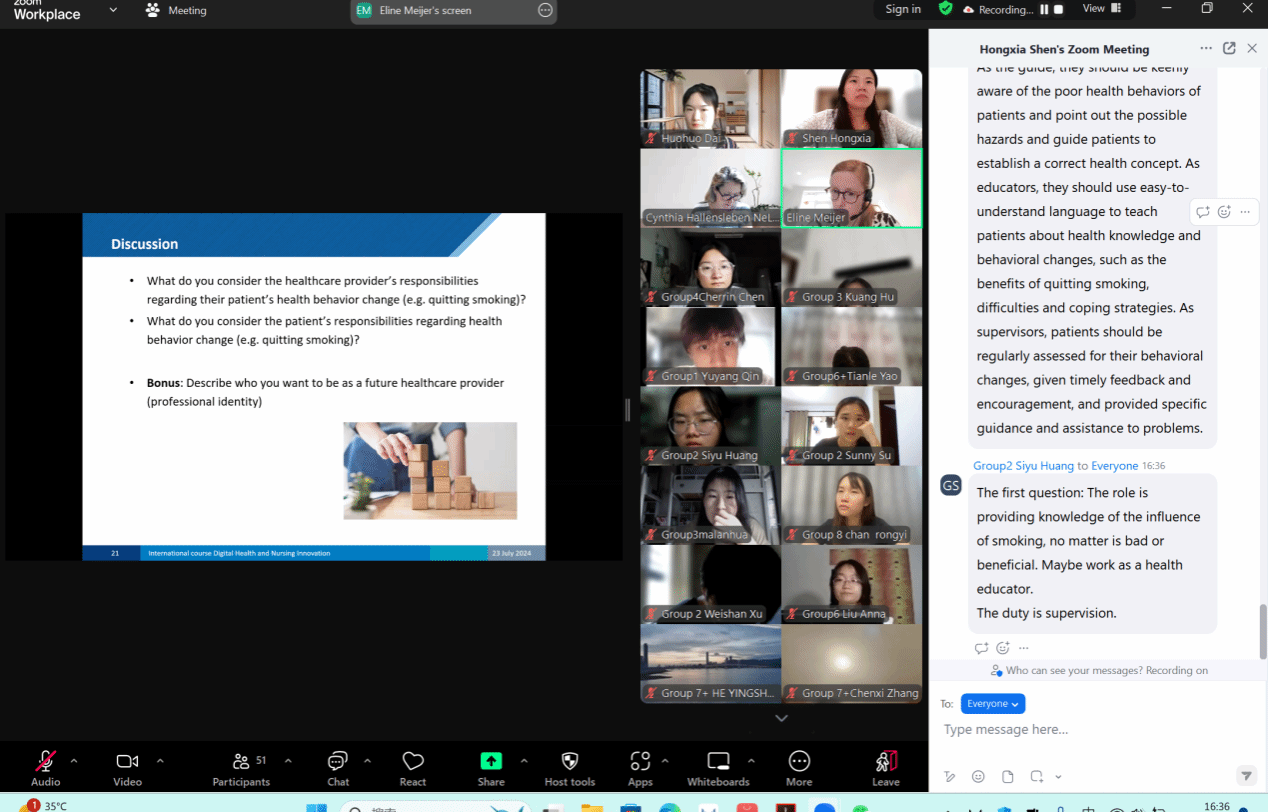Click the Sign in button
This screenshot has width=1268, height=812.
903,9
